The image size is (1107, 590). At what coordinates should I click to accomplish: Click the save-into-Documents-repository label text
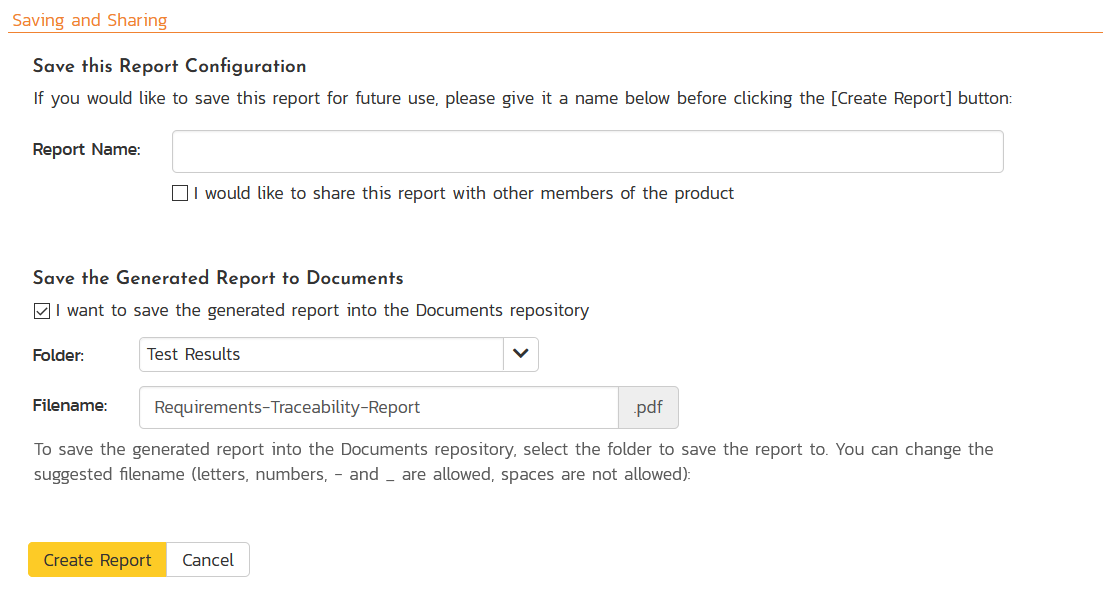tap(322, 311)
